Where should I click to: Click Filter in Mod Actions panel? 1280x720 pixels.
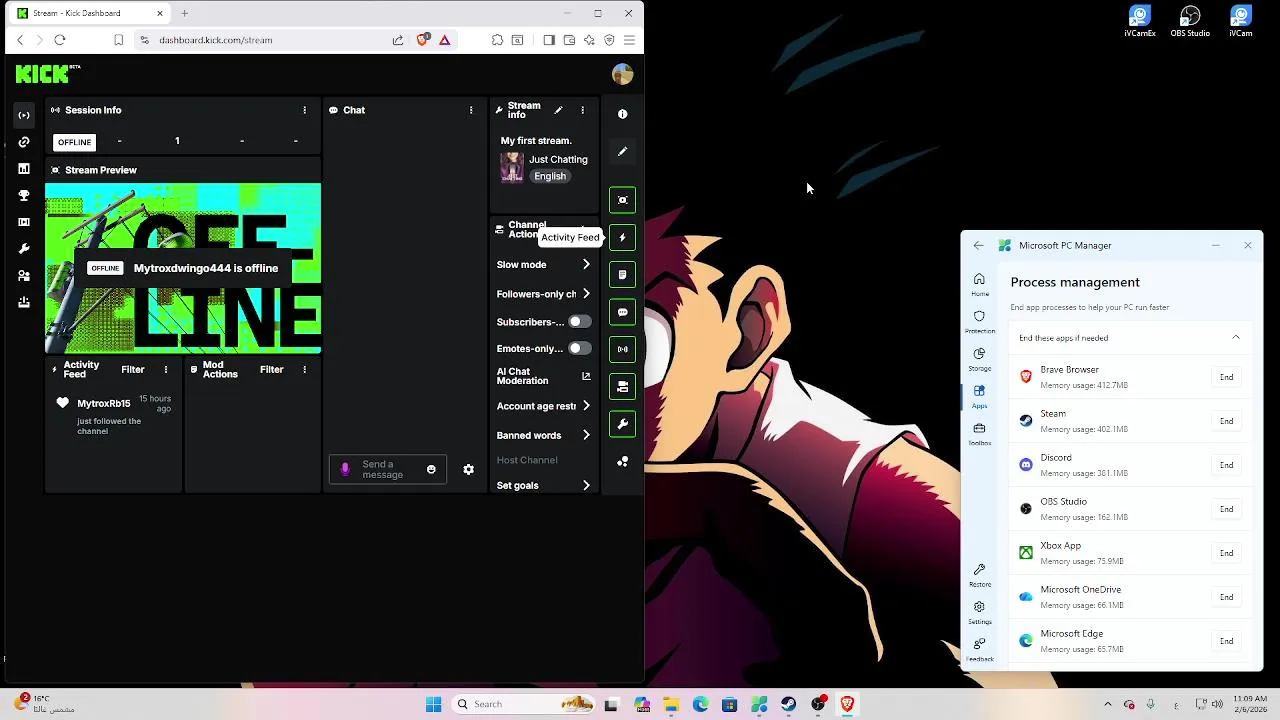pyautogui.click(x=272, y=370)
